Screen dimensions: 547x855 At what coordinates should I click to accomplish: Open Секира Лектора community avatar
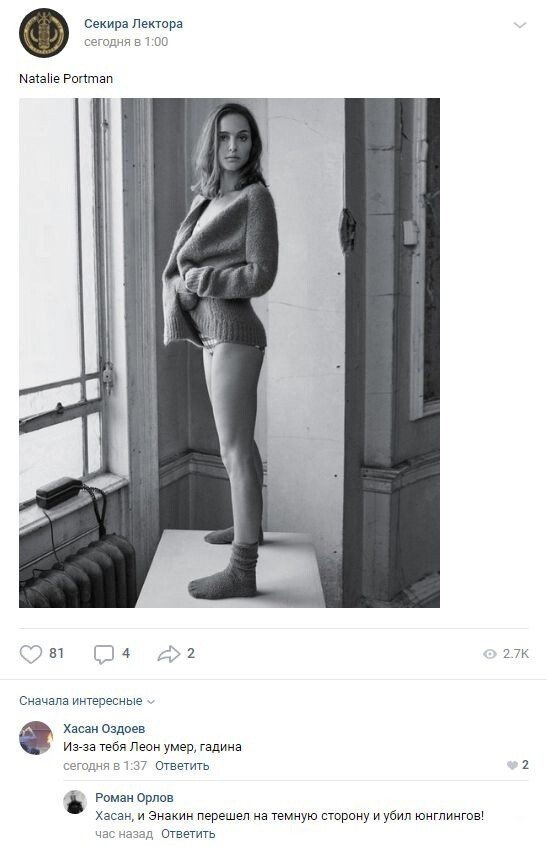44,33
